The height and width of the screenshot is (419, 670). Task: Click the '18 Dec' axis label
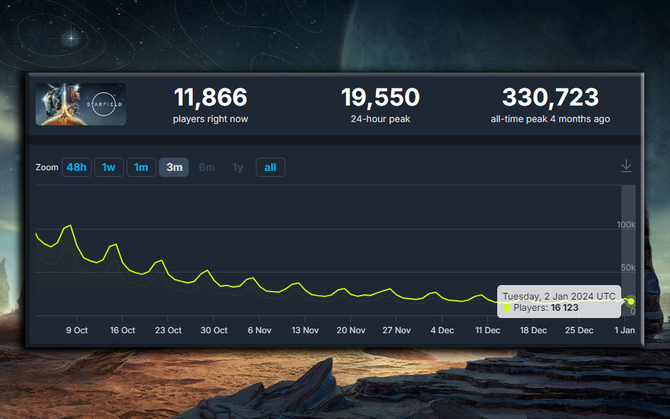click(x=533, y=330)
